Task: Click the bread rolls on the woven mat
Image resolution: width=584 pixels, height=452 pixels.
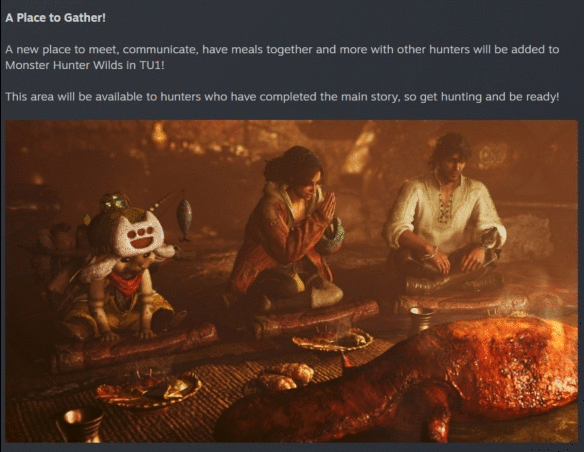Action: 286,375
